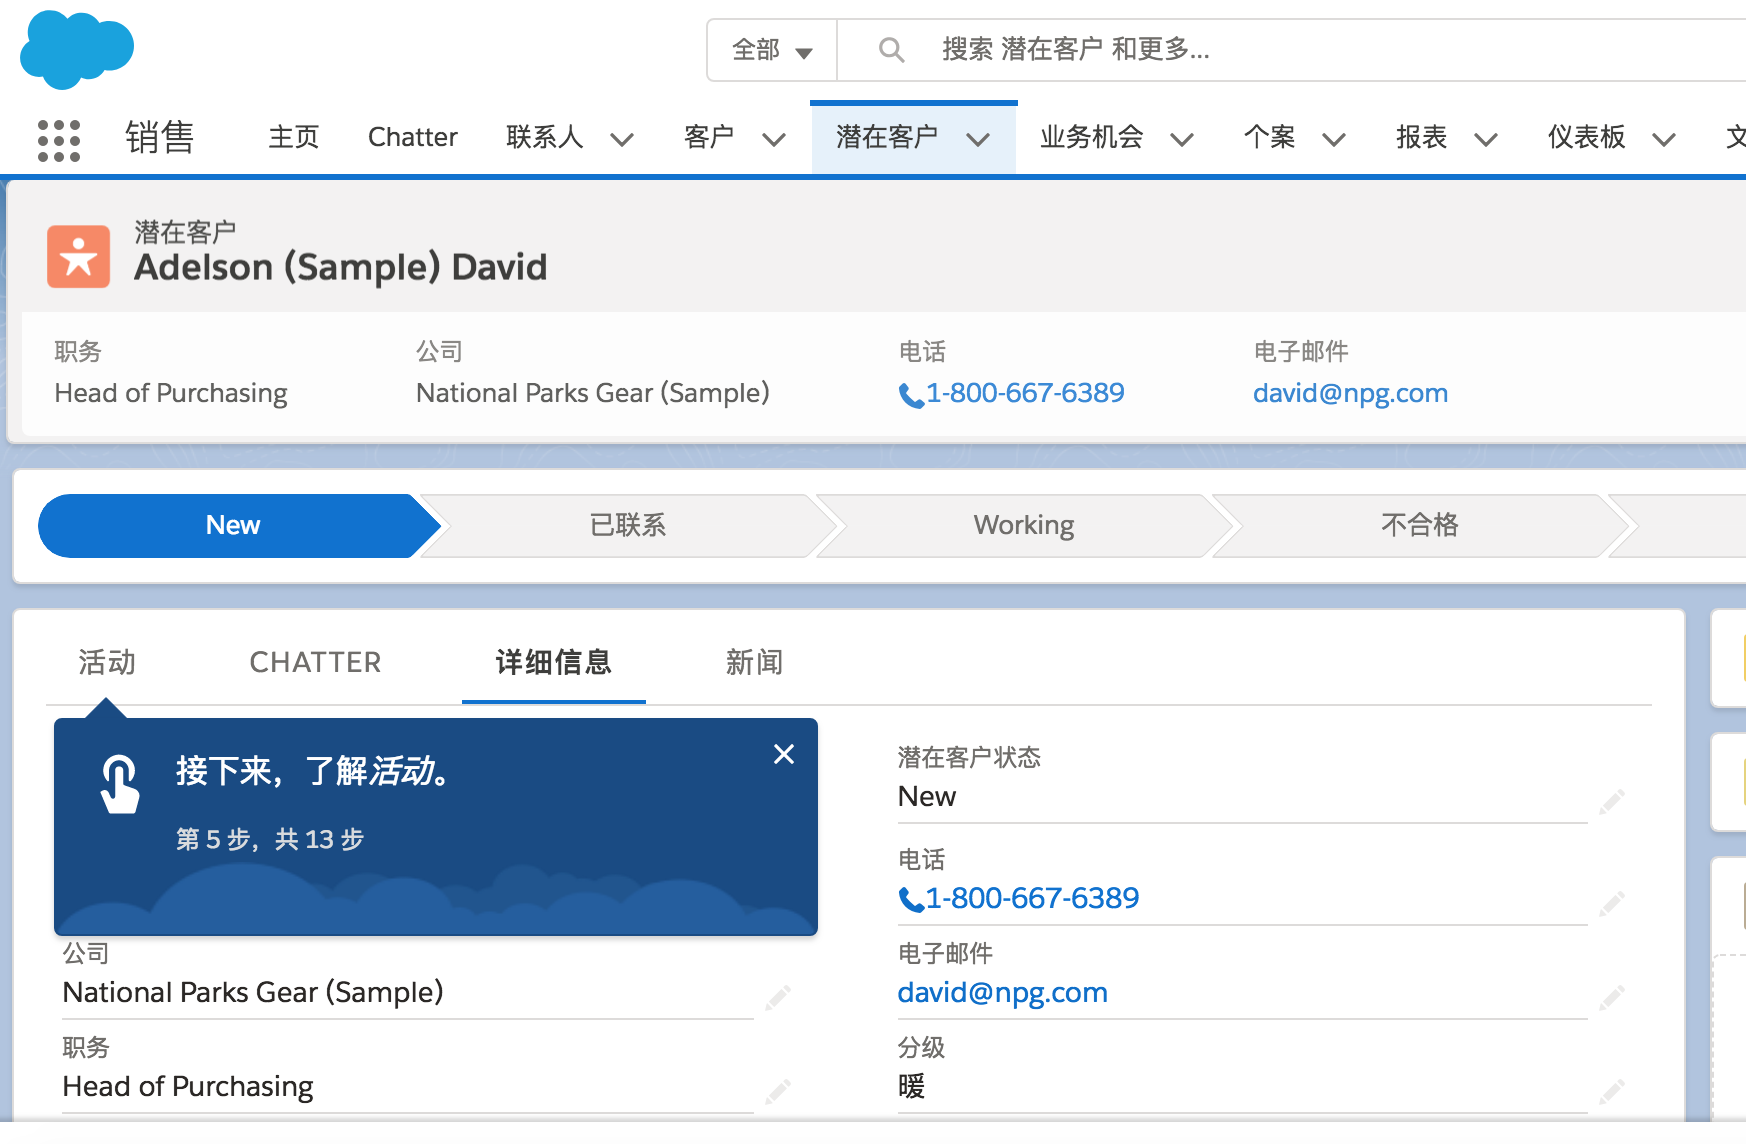Viewport: 1746px width, 1144px height.
Task: Click pencil icon next to Head of Purchasing
Action: (x=777, y=1091)
